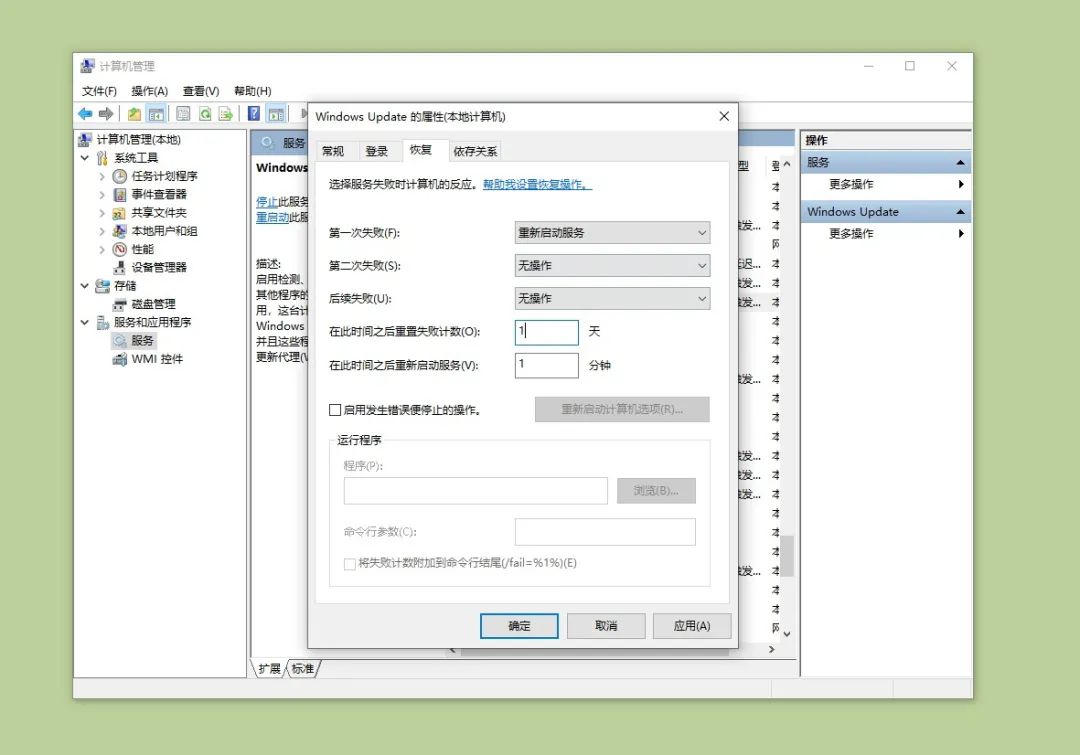Viewport: 1080px width, 755px height.
Task: Click the 重启动 service link
Action: (x=272, y=218)
